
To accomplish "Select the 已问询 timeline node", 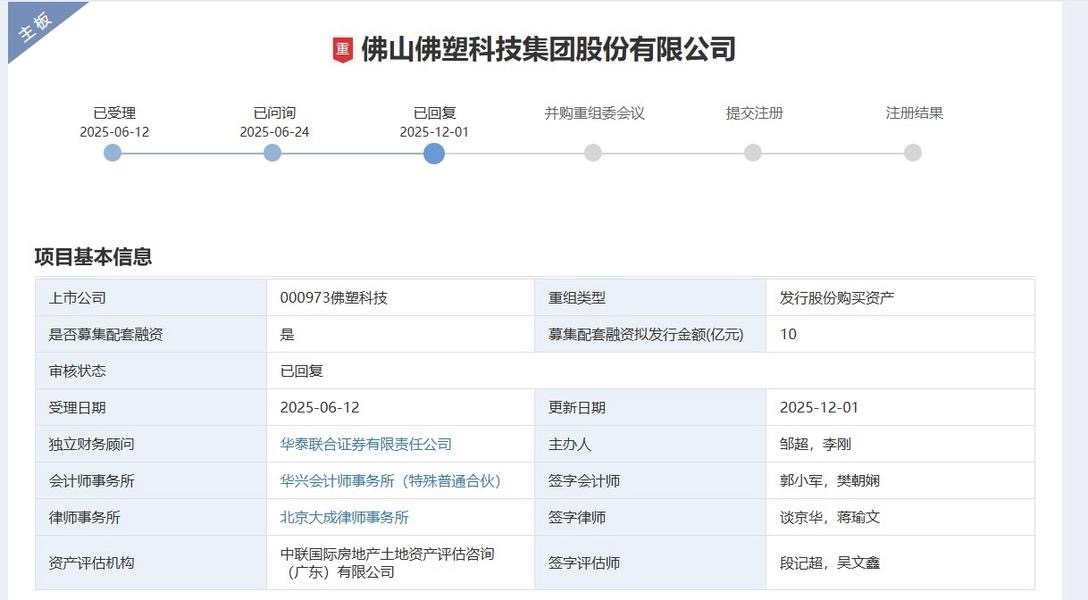I will point(273,153).
